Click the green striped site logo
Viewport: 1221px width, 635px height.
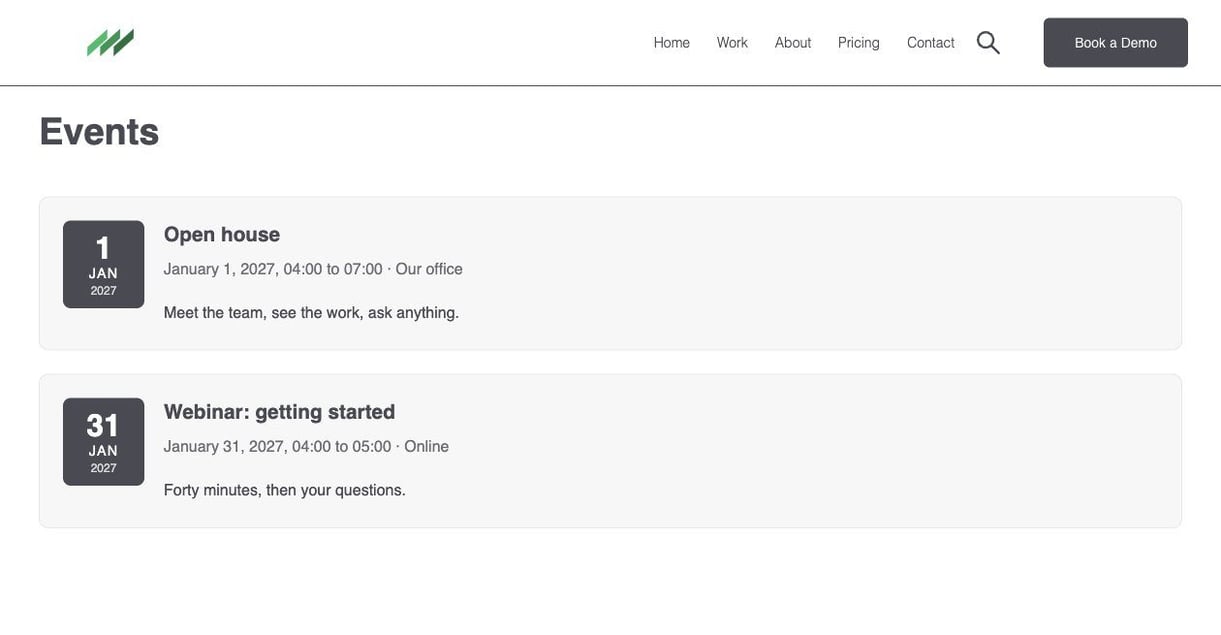click(x=110, y=43)
